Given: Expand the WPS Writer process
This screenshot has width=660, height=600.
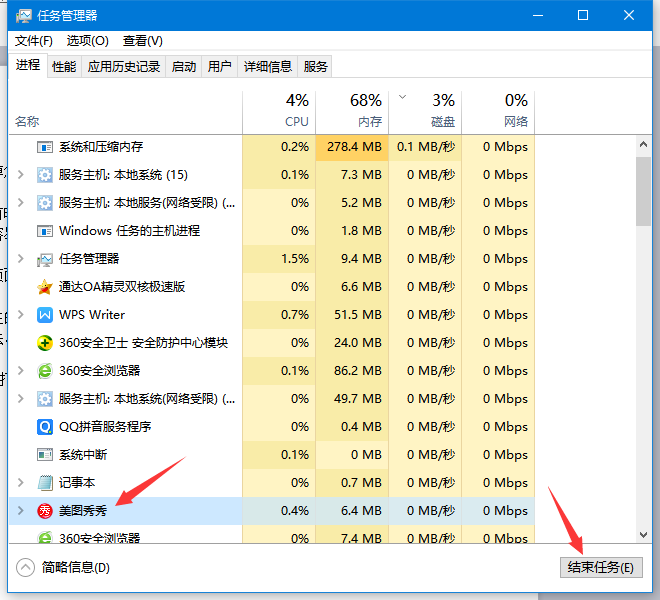Looking at the screenshot, I should [x=20, y=315].
